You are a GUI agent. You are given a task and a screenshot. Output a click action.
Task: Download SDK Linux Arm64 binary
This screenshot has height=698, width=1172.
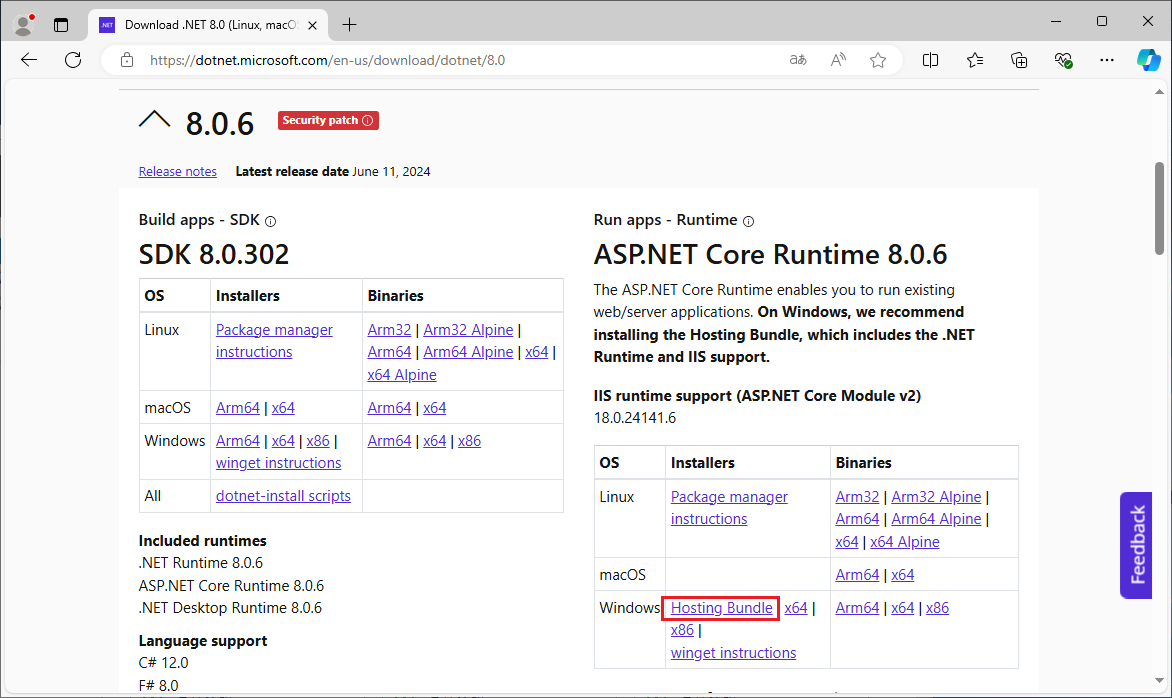(389, 352)
